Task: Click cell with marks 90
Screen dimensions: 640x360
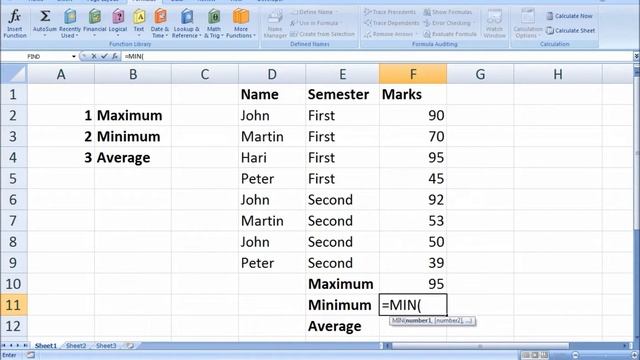Action: pos(413,115)
